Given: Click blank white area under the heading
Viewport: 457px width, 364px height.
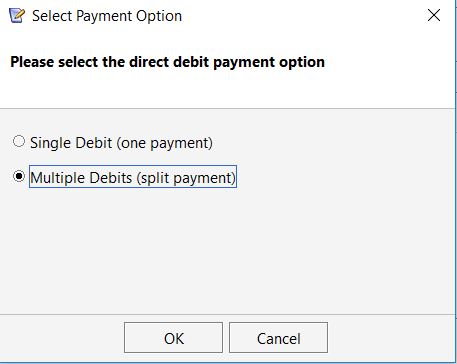Looking at the screenshot, I should click(x=227, y=90).
